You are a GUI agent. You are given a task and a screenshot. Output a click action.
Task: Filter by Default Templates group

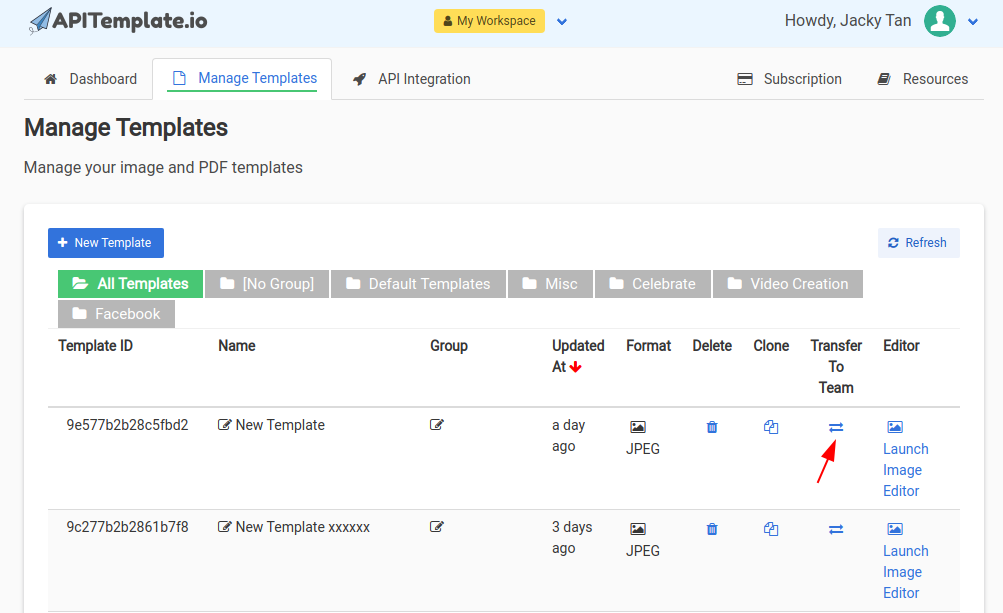tap(418, 284)
